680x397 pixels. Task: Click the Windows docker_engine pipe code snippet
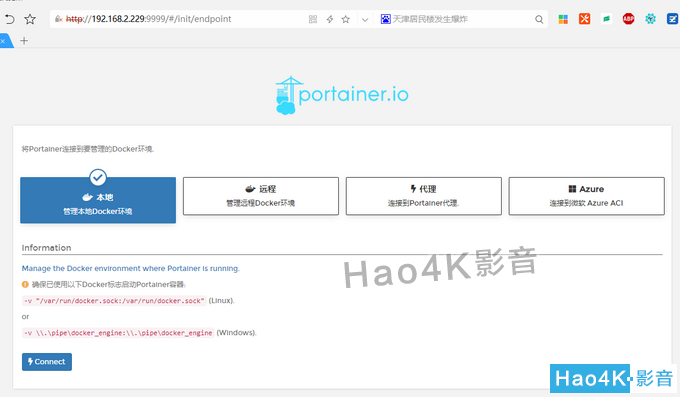pyautogui.click(x=118, y=333)
